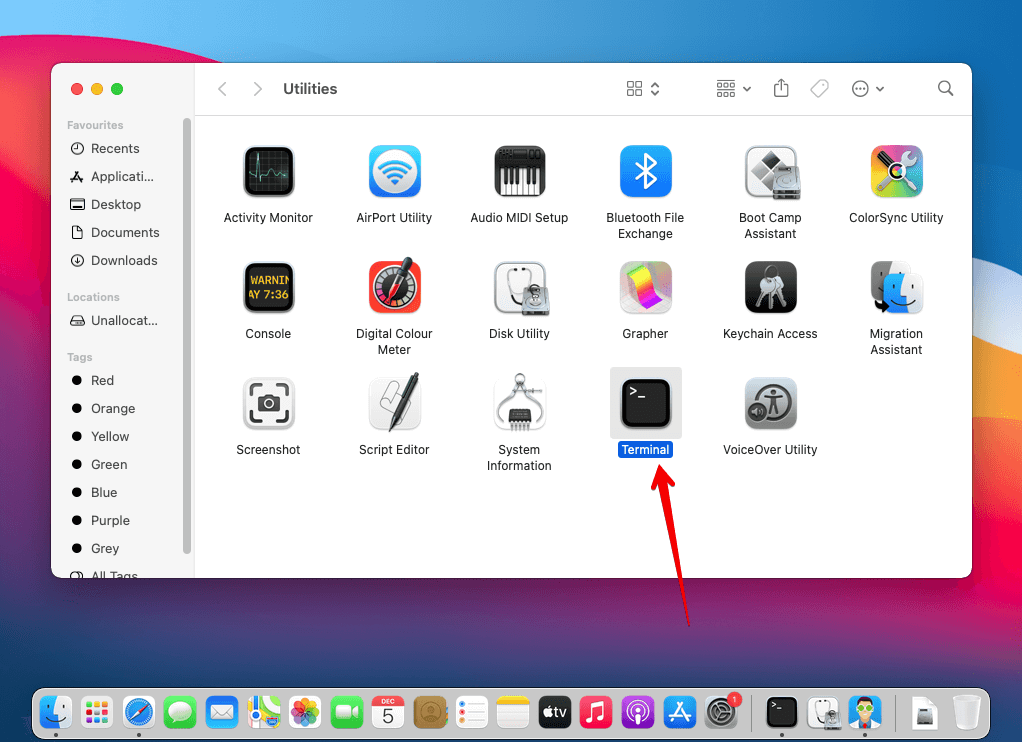The image size is (1022, 742).
Task: Select the VoiceOver Utility icon
Action: [770, 404]
